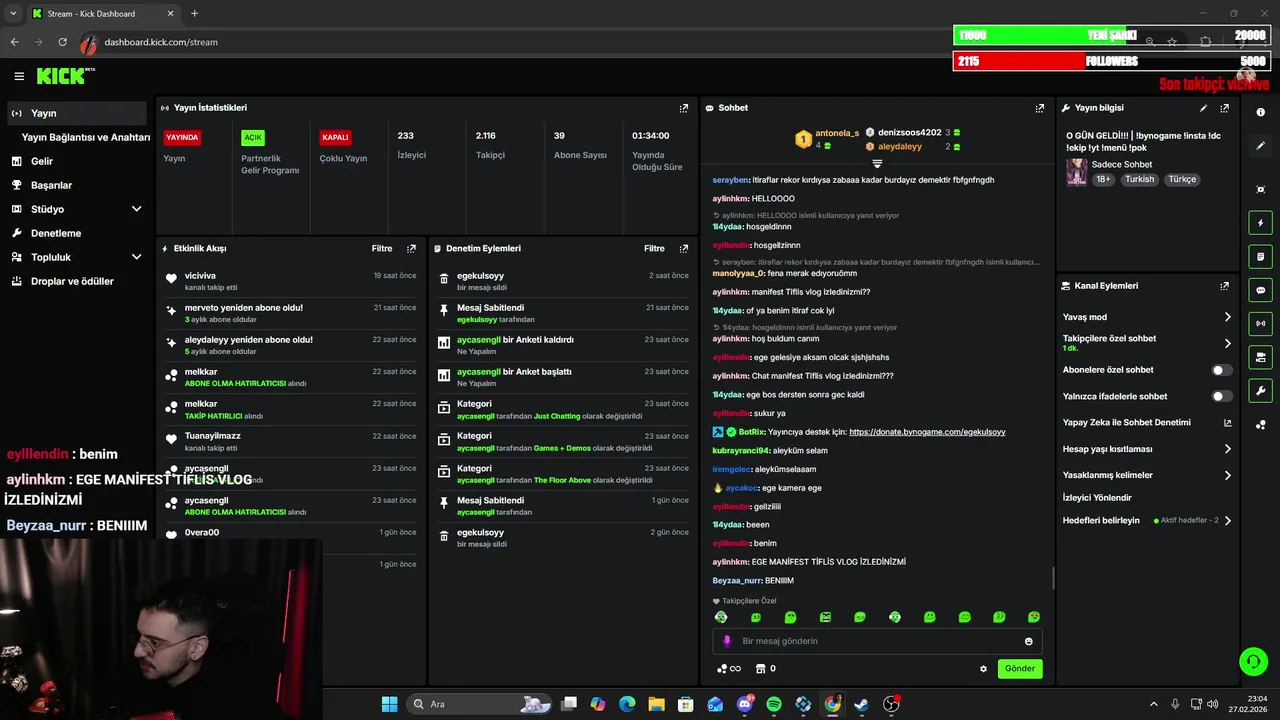
Task: Open Yayın in the left sidebar
Action: pyautogui.click(x=77, y=113)
